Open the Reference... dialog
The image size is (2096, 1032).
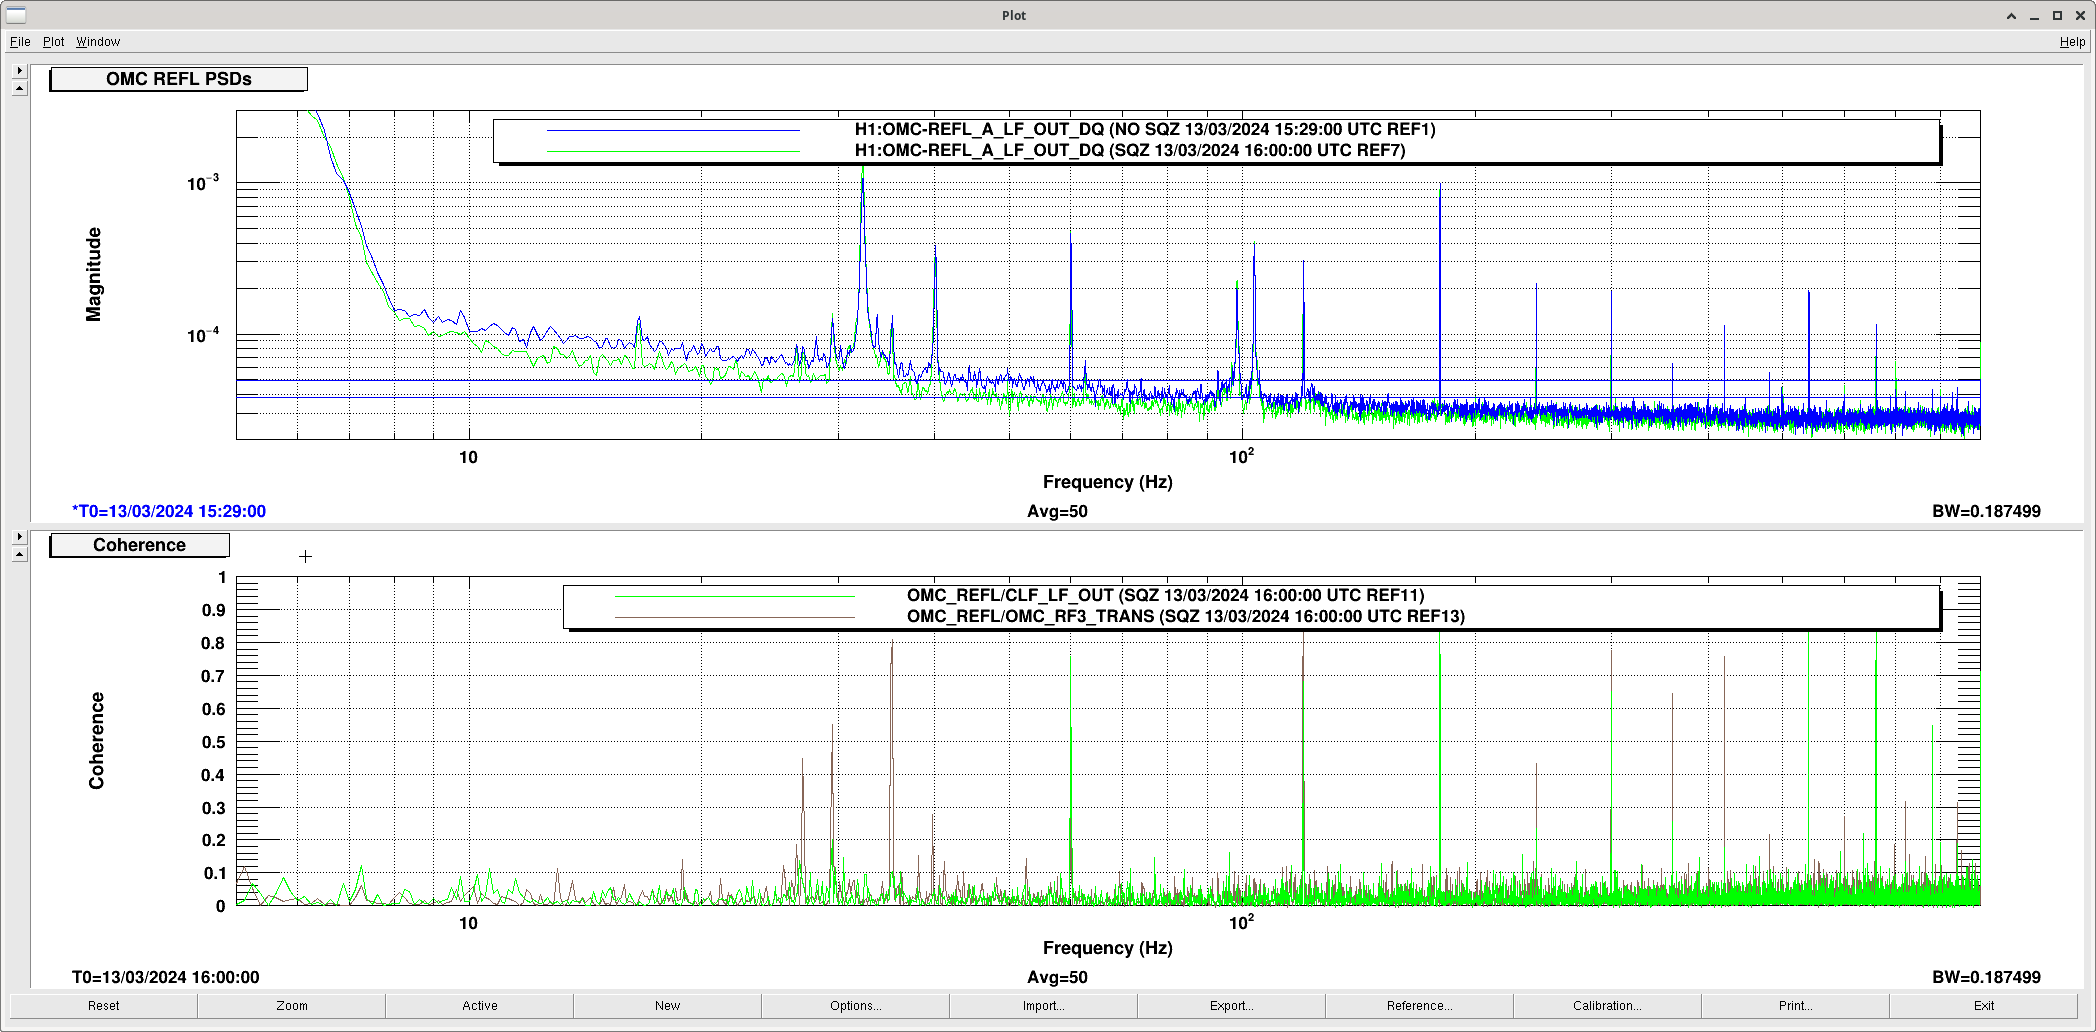click(x=1419, y=1006)
